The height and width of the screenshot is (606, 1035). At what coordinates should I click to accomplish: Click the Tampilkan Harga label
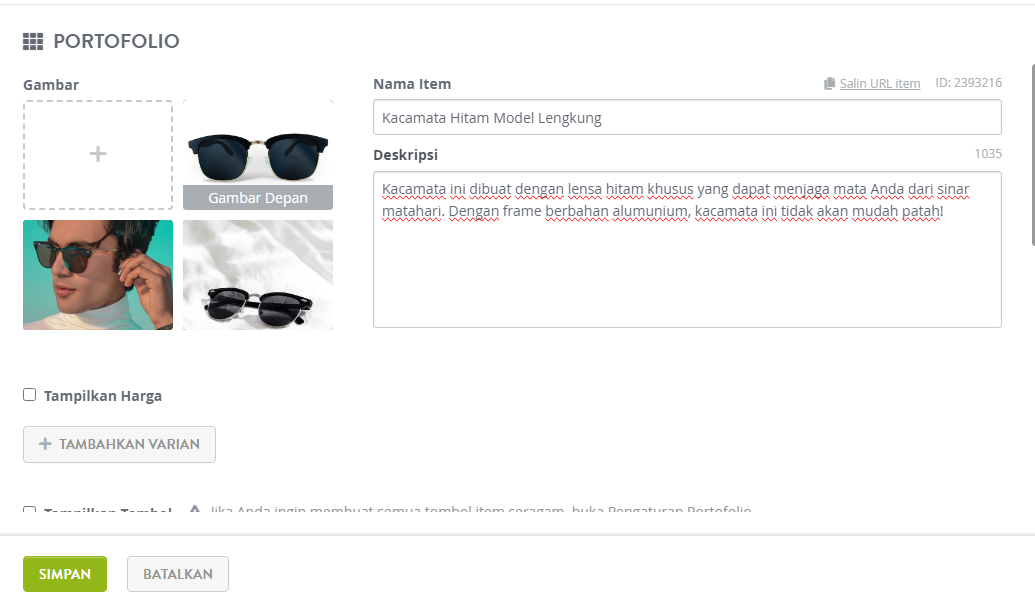point(103,396)
